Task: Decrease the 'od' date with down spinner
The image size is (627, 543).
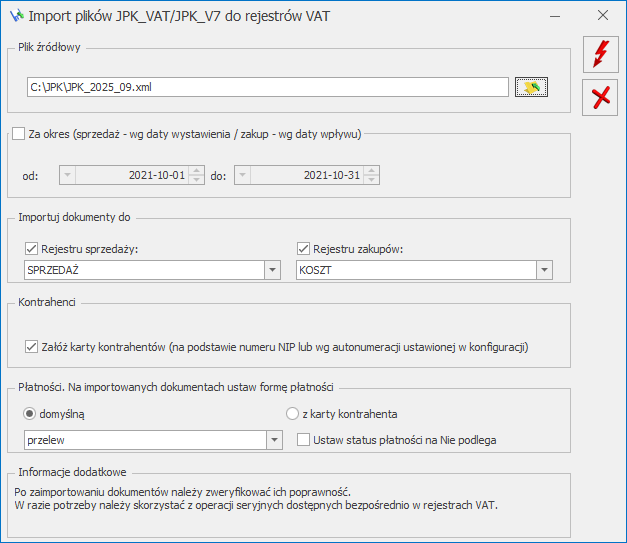Action: 196,180
